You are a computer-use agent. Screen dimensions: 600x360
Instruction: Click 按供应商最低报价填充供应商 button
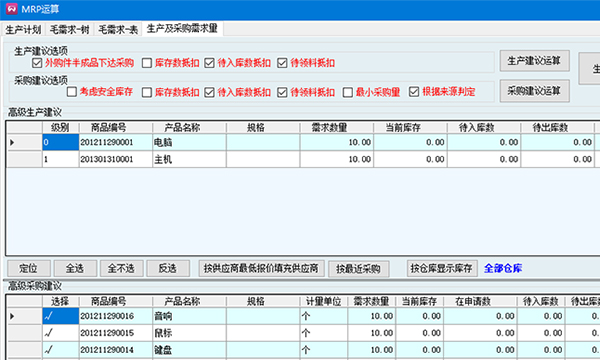coord(261,268)
